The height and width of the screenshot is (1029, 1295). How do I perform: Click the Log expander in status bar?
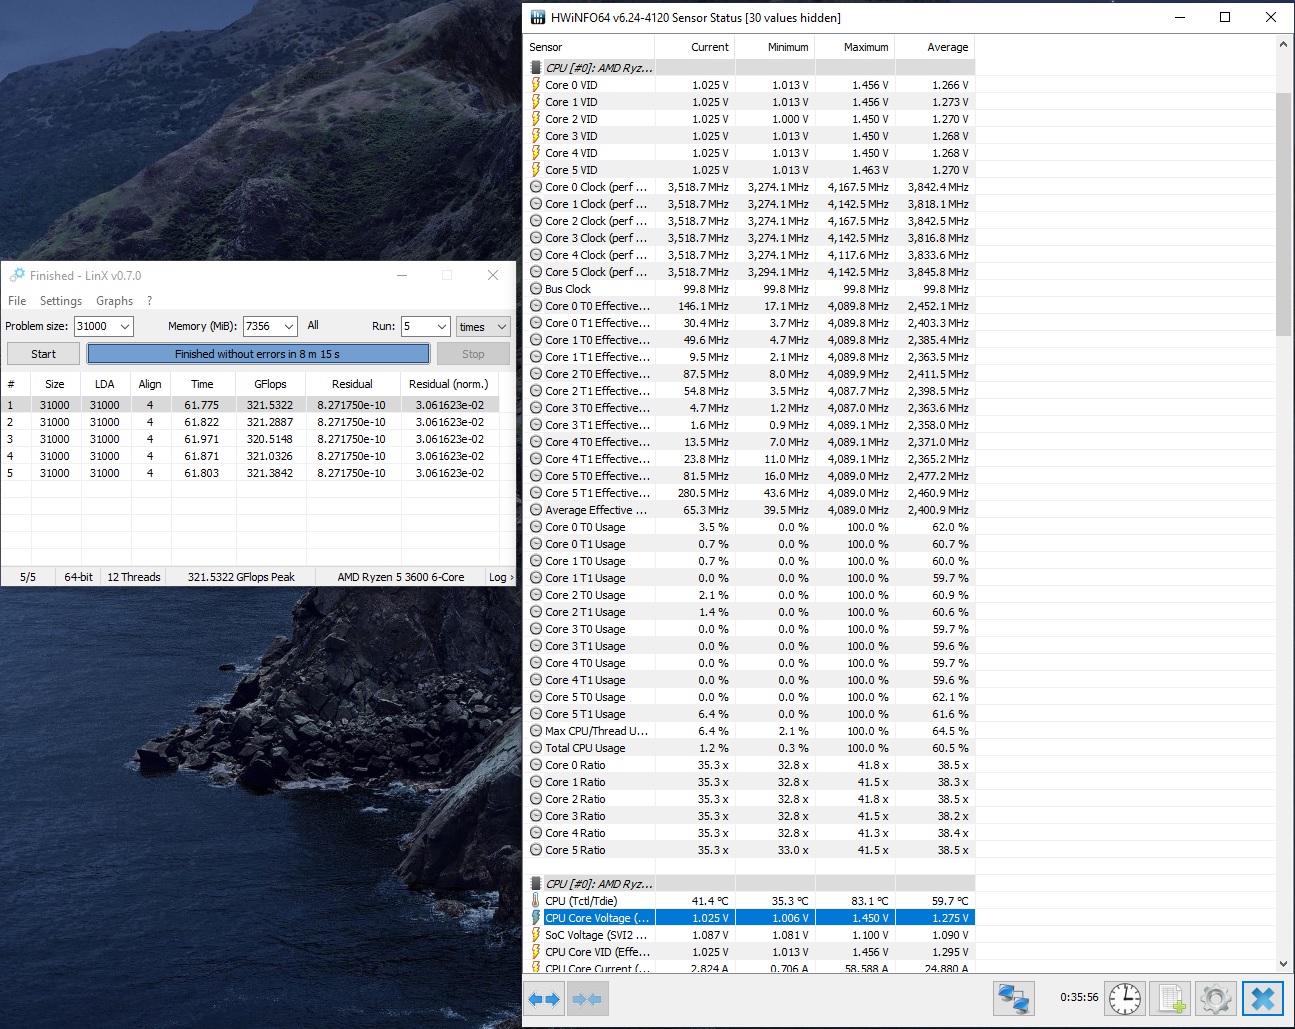pos(500,577)
